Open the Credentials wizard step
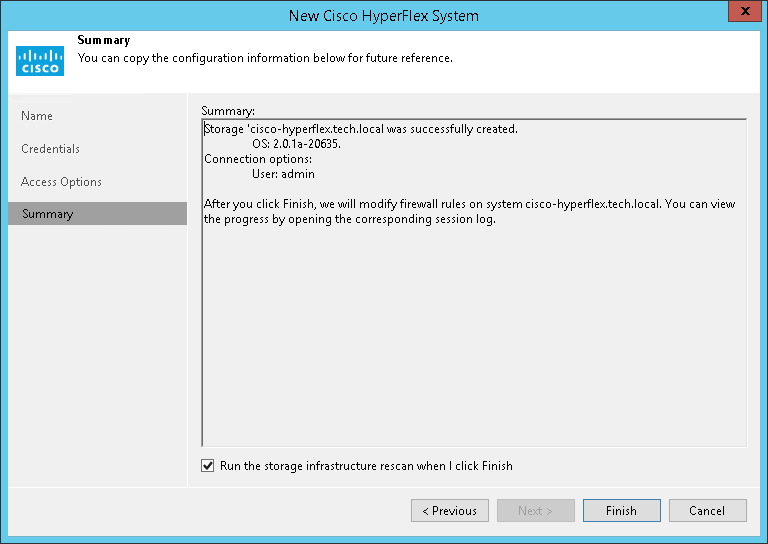Image resolution: width=768 pixels, height=544 pixels. click(50, 149)
